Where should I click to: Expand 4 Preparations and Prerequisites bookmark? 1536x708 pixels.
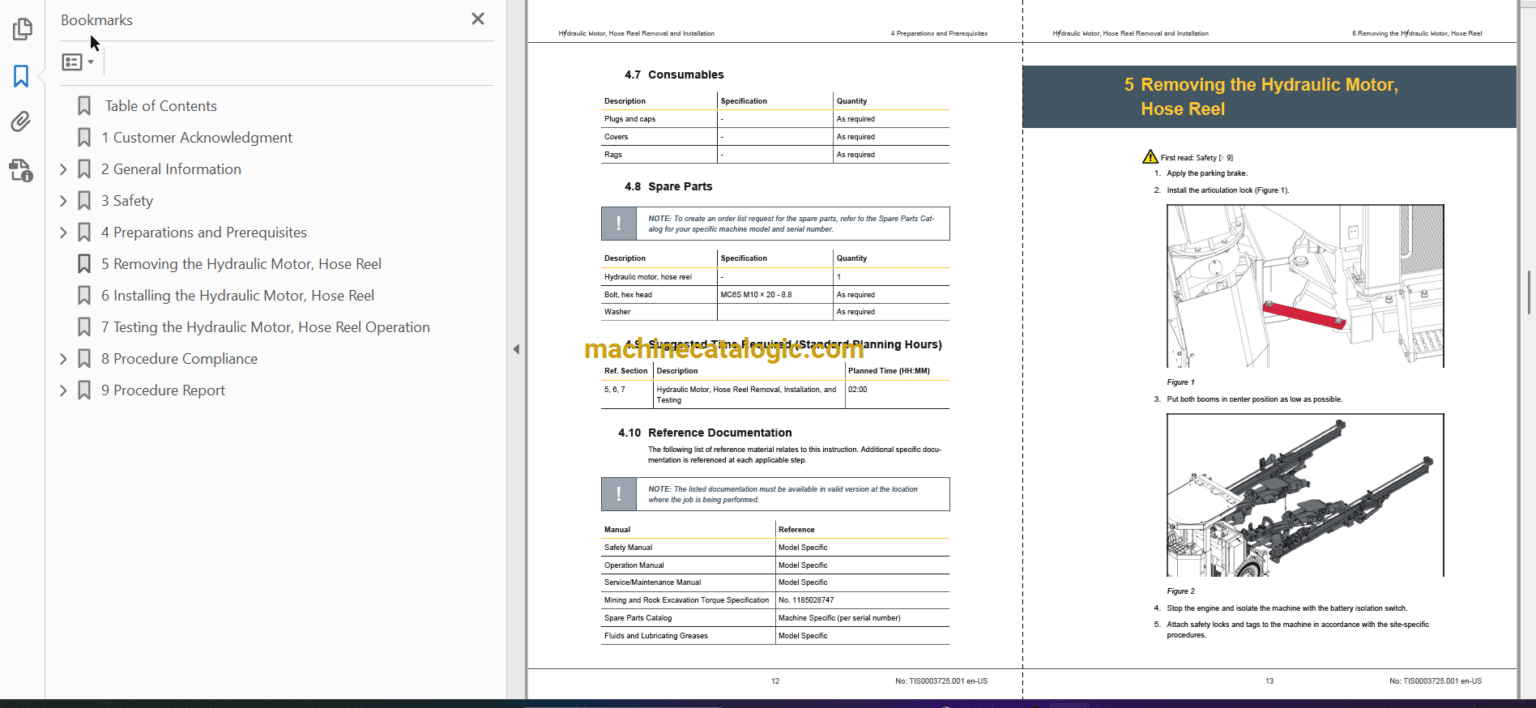[x=64, y=232]
